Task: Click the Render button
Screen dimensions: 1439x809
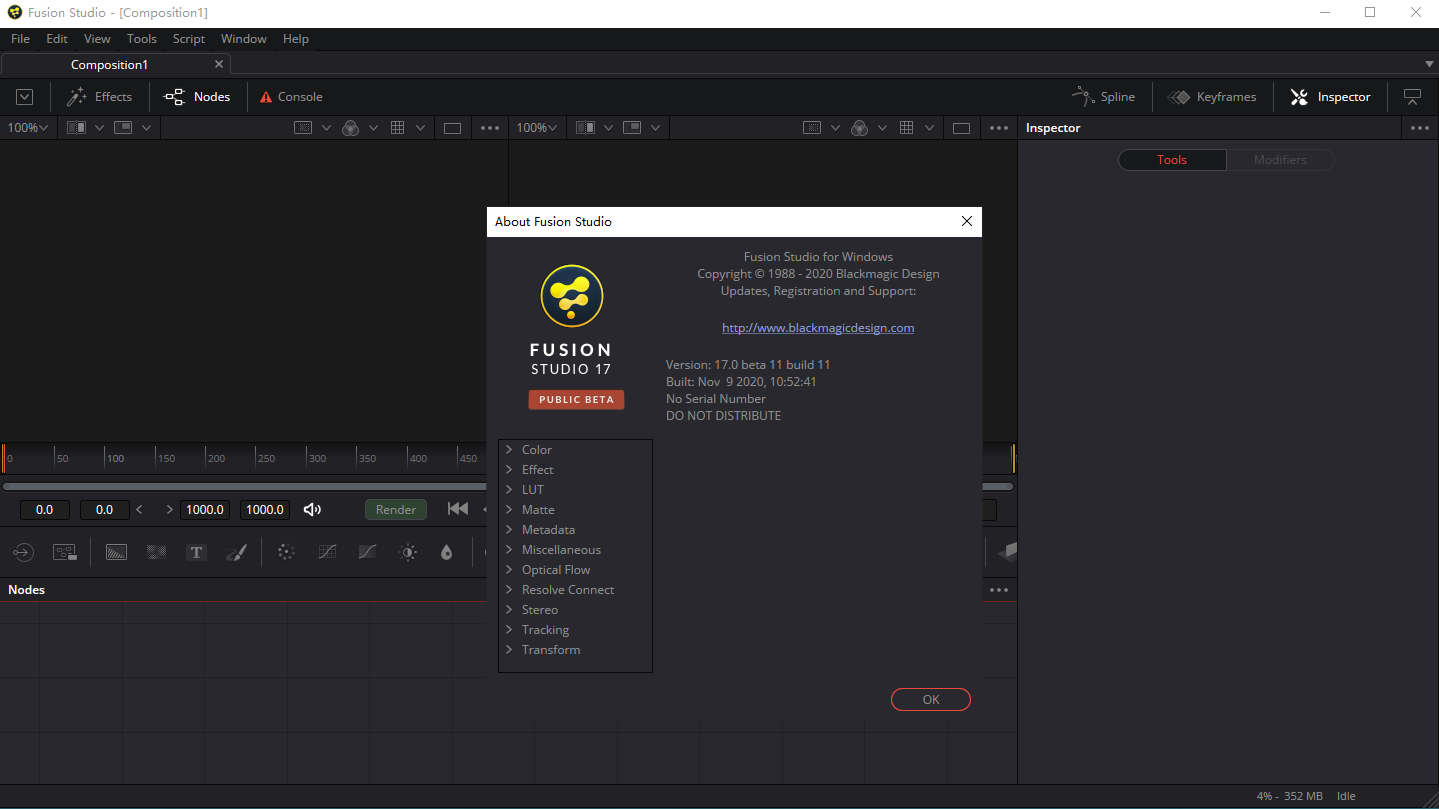Action: tap(396, 509)
